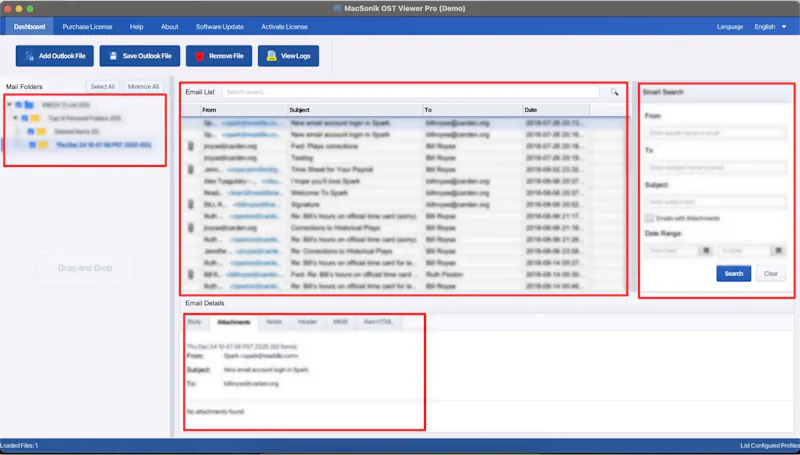Click the Top of Personal Folders folder icon
The height and width of the screenshot is (455, 800).
click(35, 118)
